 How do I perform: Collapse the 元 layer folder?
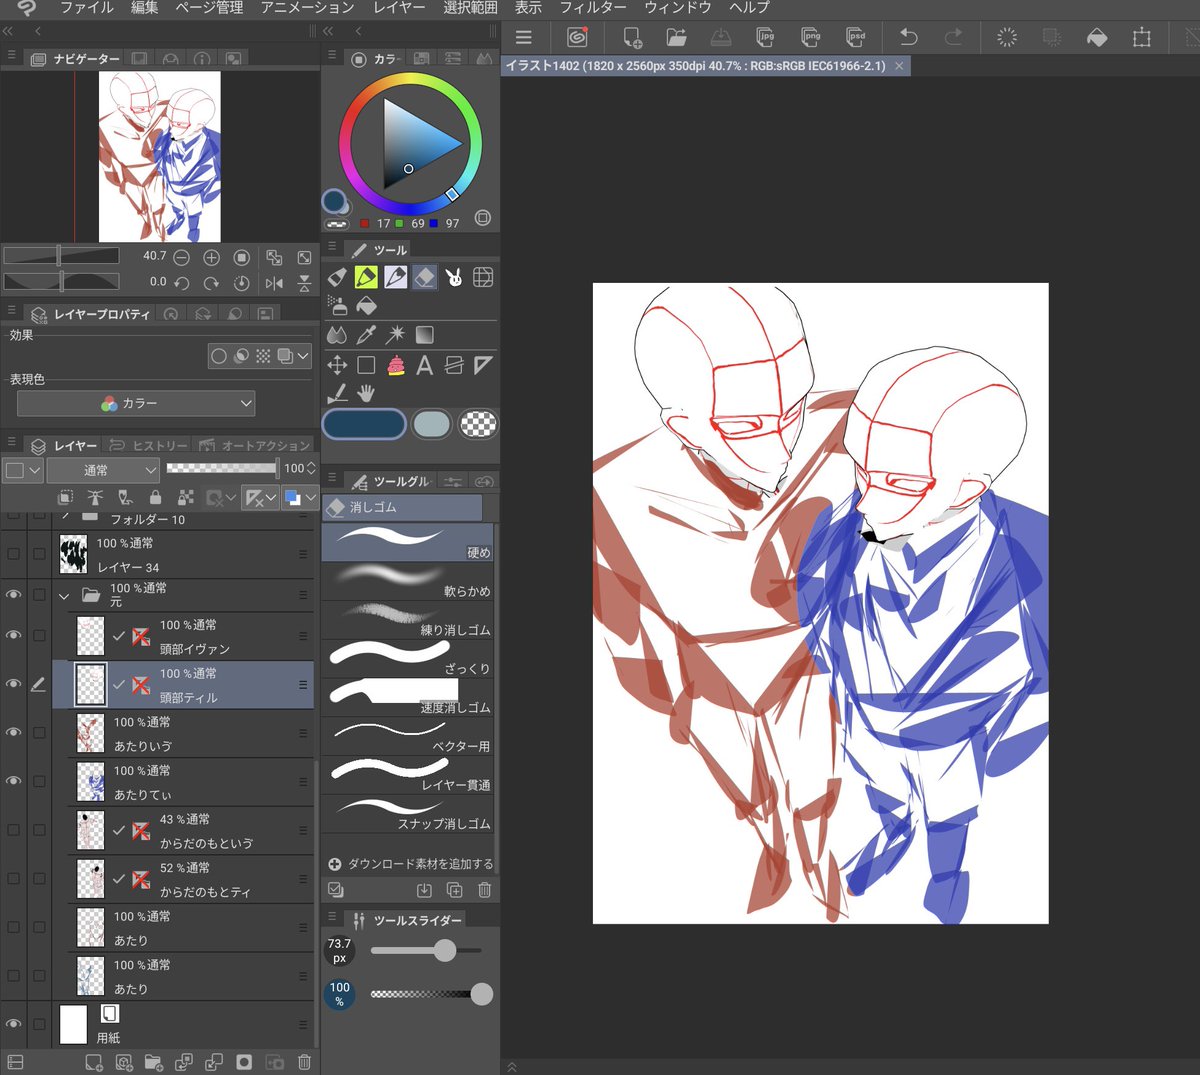pos(65,595)
